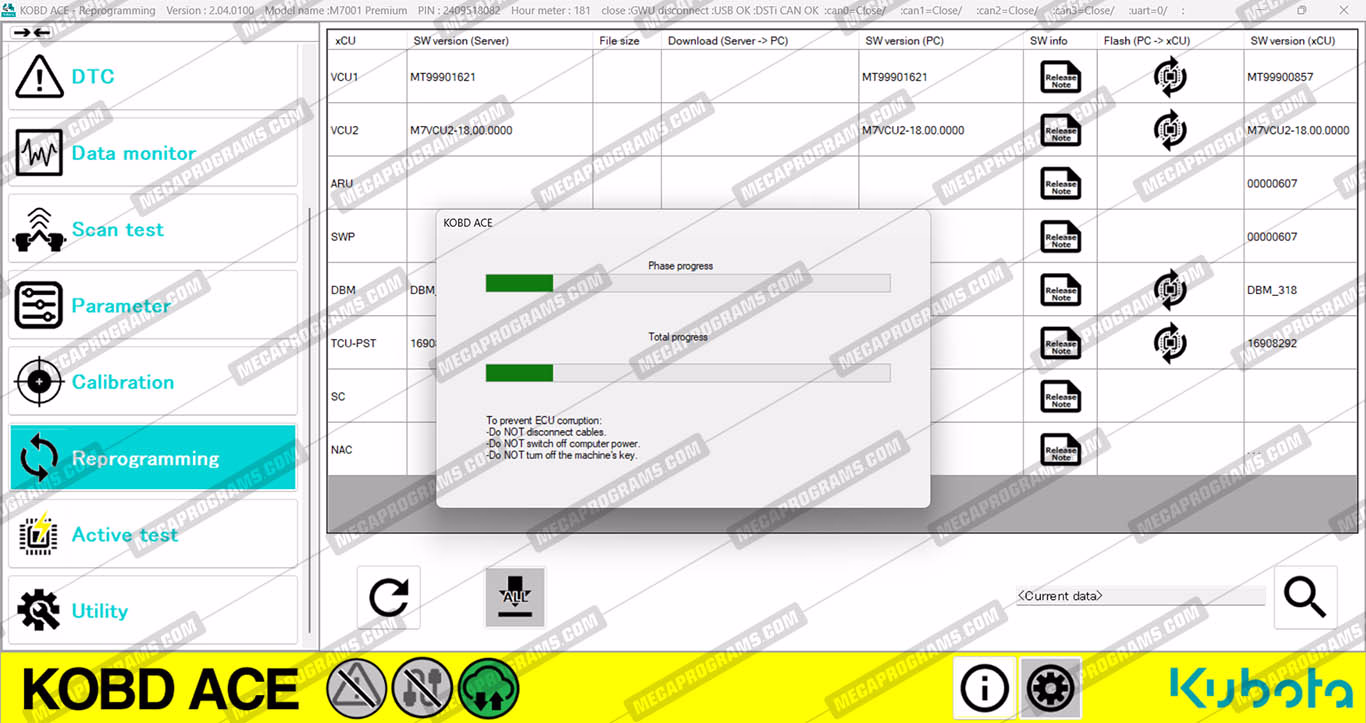Click the Hour meter : 181 text
1366x723 pixels.
point(553,11)
